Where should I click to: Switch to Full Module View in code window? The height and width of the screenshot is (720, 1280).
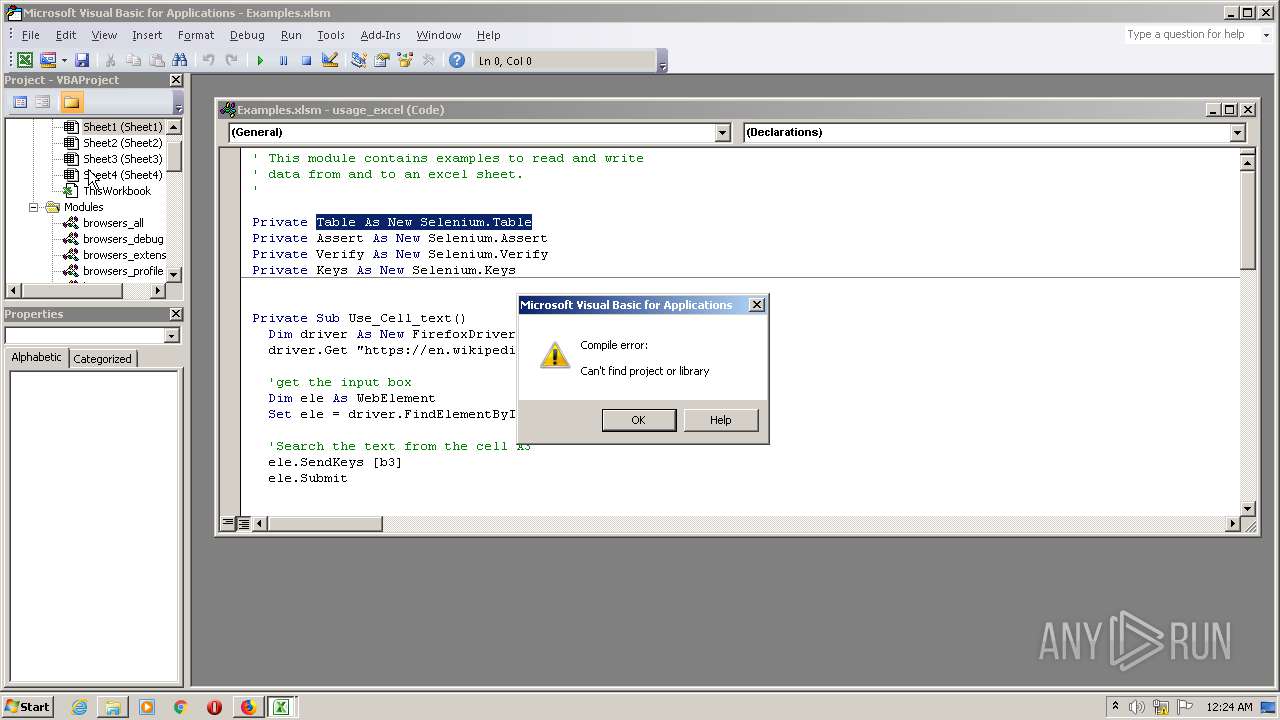[244, 523]
